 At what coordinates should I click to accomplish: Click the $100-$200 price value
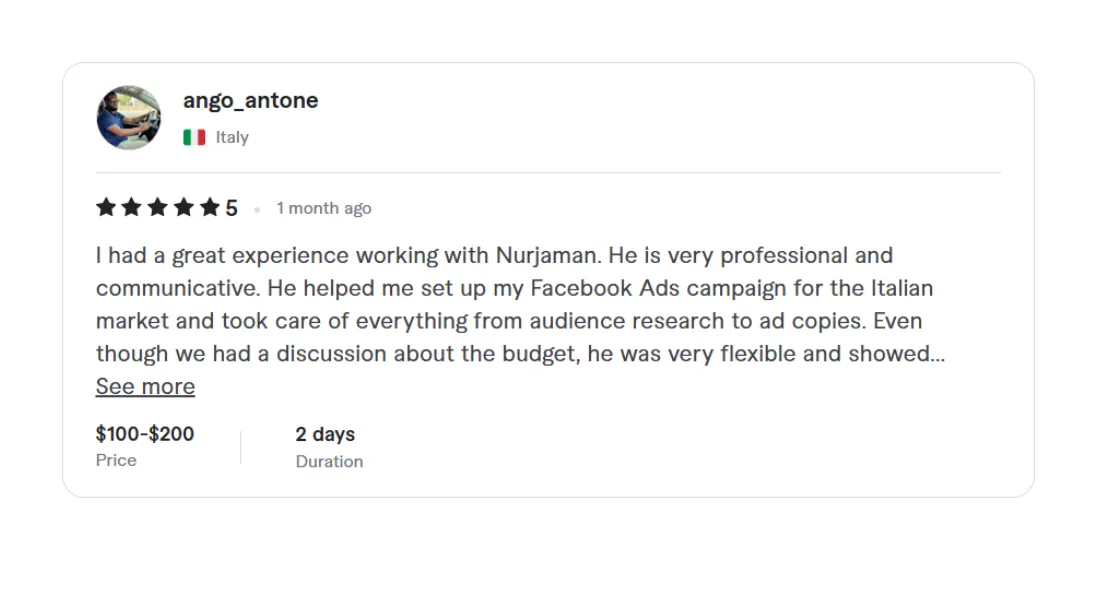click(x=145, y=434)
